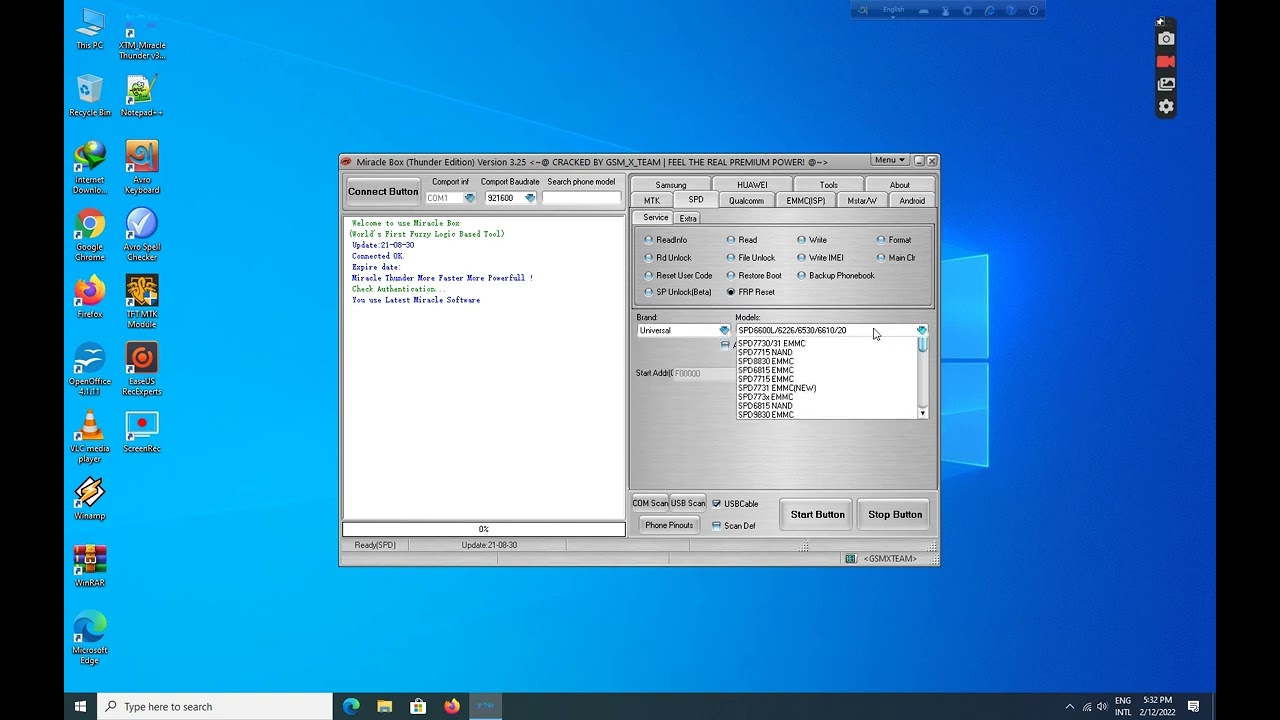Take a screenshot with ScreenRec camera icon
Image resolution: width=1280 pixels, height=720 pixels.
pyautogui.click(x=1166, y=39)
